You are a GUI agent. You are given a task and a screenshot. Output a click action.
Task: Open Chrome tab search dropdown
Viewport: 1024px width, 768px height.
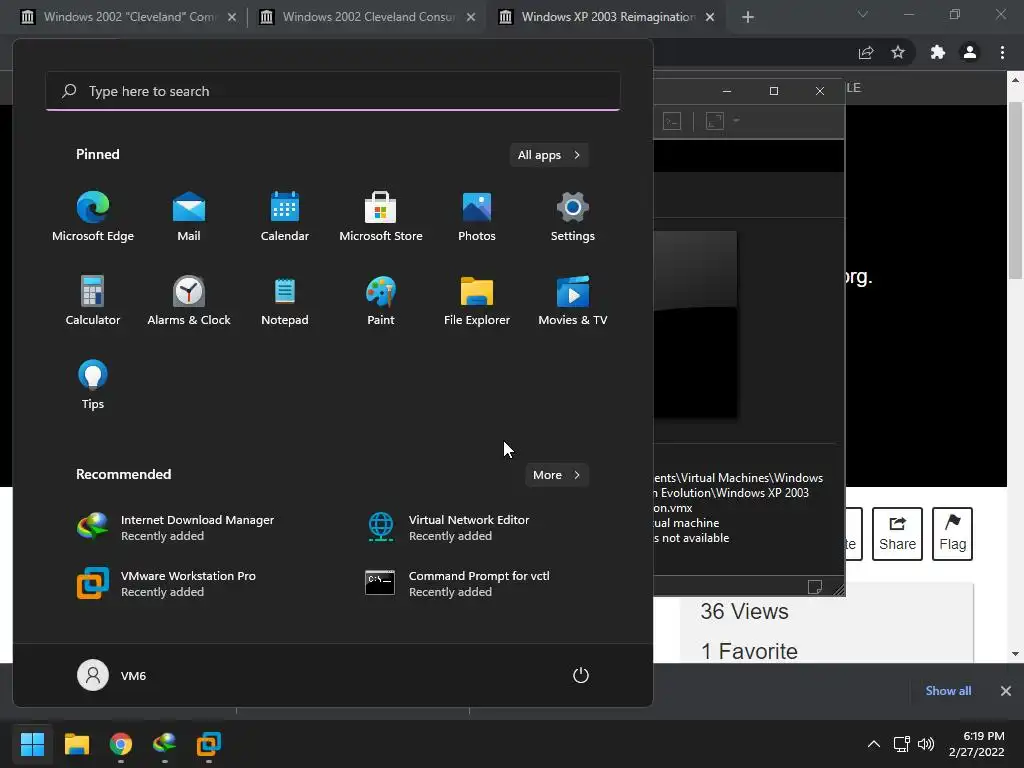pyautogui.click(x=863, y=14)
